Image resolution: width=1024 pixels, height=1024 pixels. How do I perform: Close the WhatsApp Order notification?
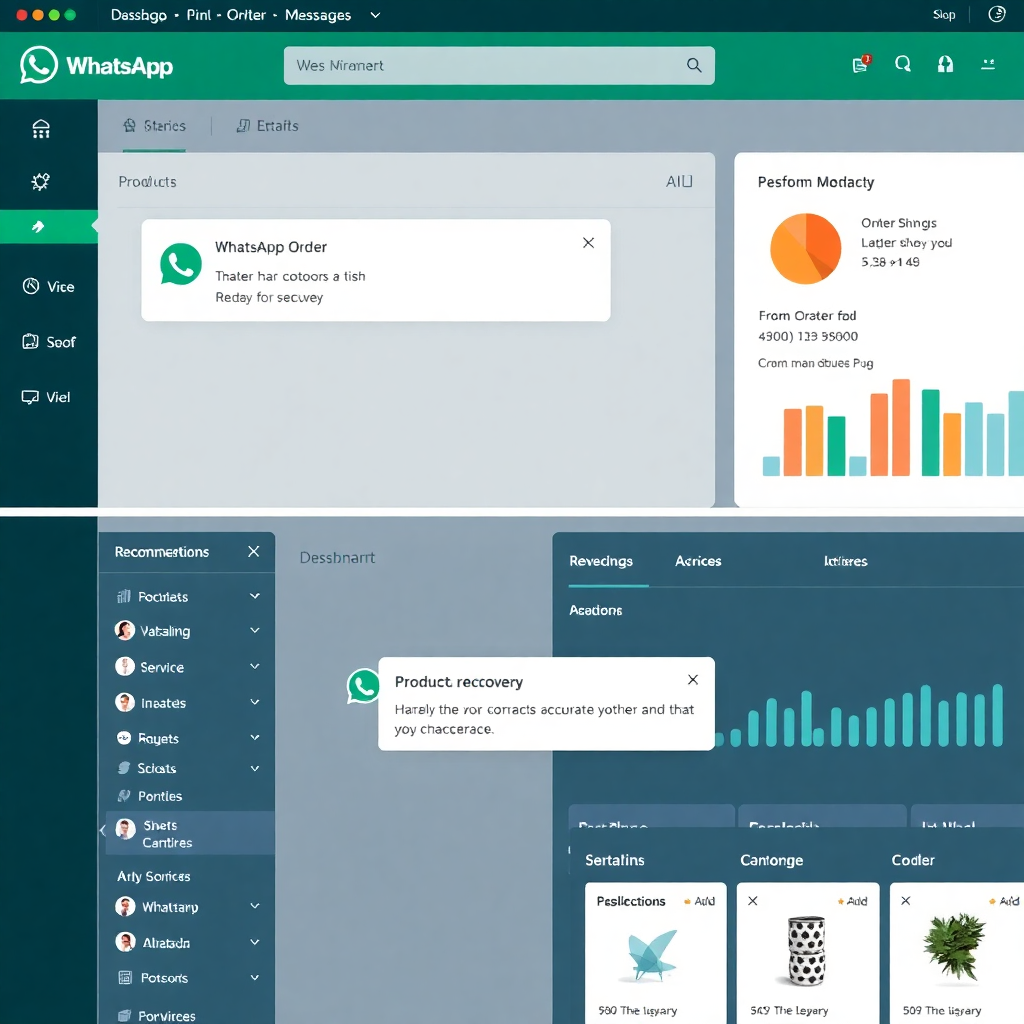(x=588, y=243)
